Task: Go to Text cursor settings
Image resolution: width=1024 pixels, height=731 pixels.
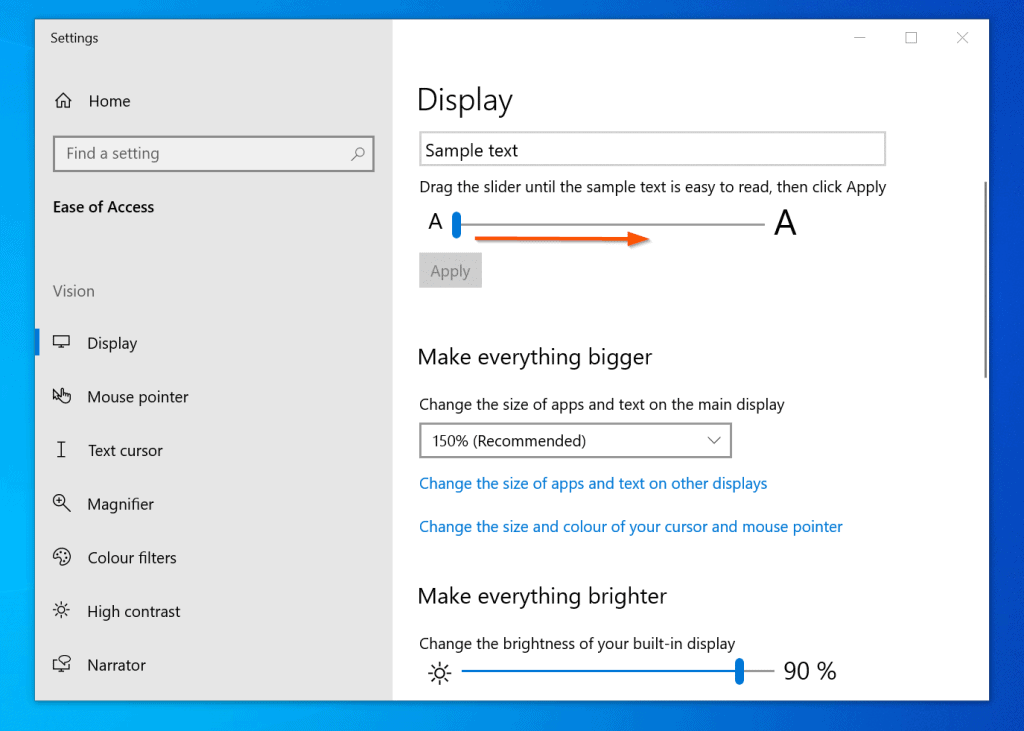Action: point(214,450)
